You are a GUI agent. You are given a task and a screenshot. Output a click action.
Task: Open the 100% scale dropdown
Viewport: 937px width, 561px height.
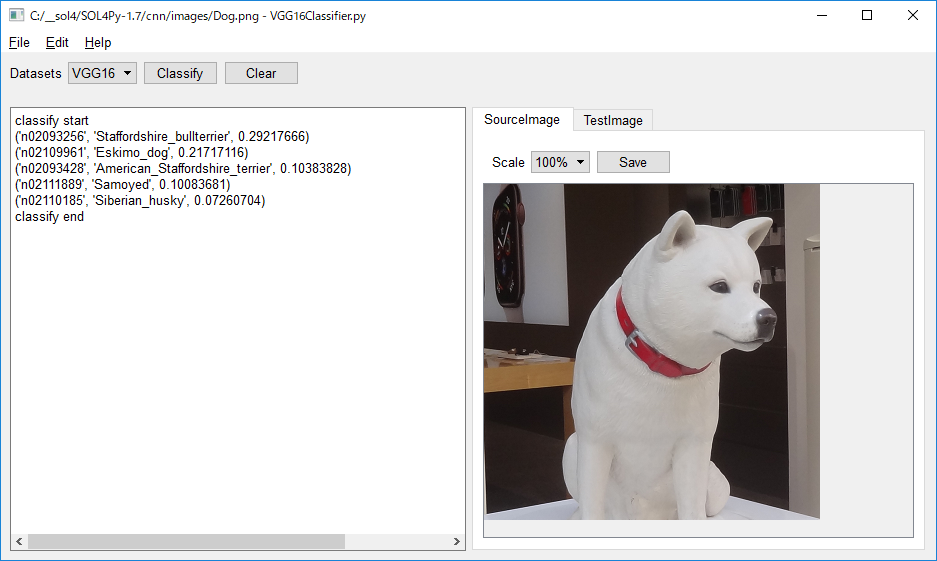[x=560, y=162]
